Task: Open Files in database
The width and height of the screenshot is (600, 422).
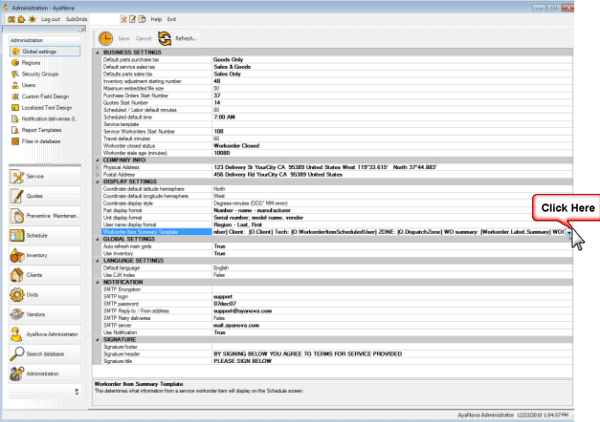Action: pyautogui.click(x=36, y=141)
